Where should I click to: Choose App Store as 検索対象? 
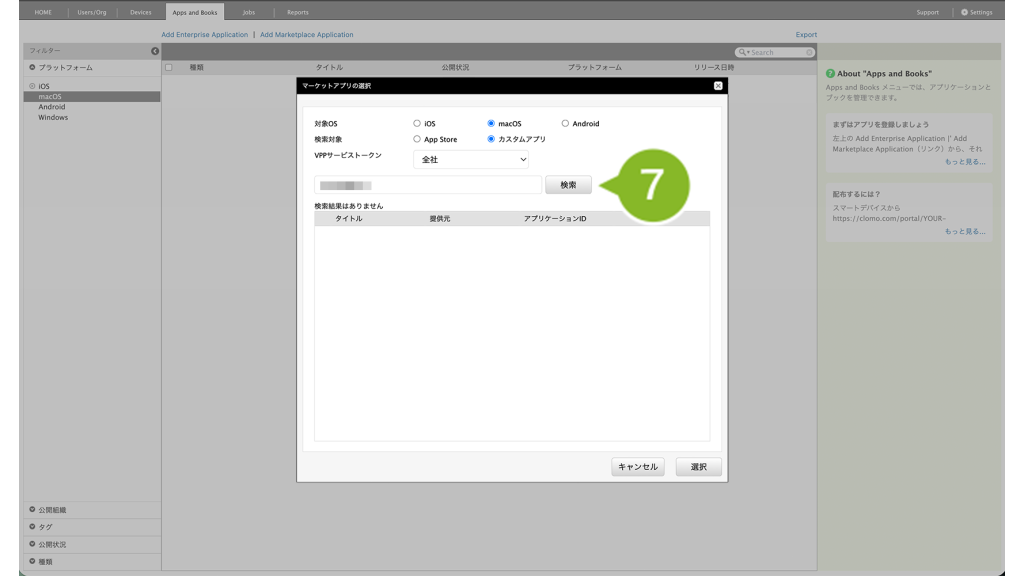[417, 139]
